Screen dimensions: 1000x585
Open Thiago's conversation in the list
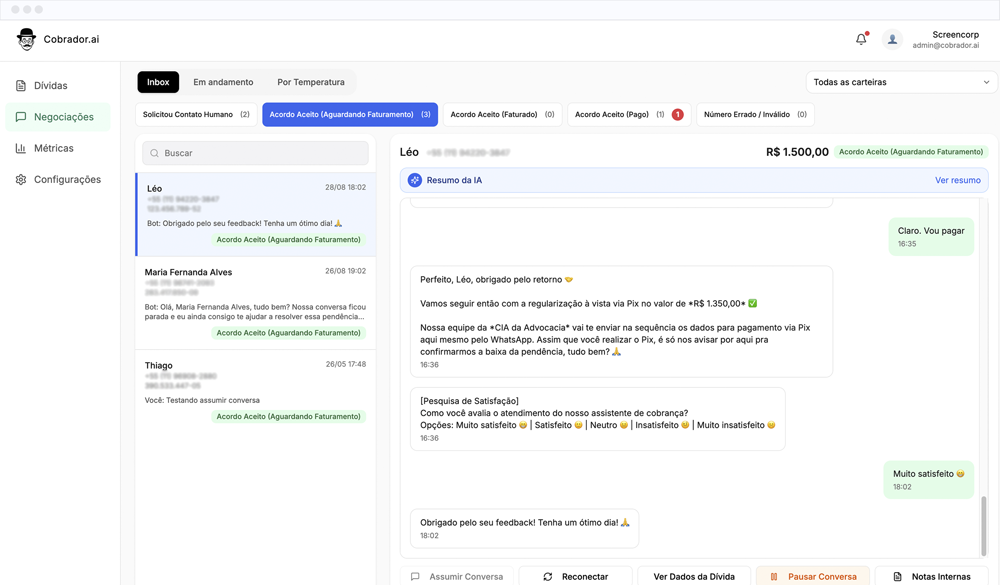click(x=256, y=390)
